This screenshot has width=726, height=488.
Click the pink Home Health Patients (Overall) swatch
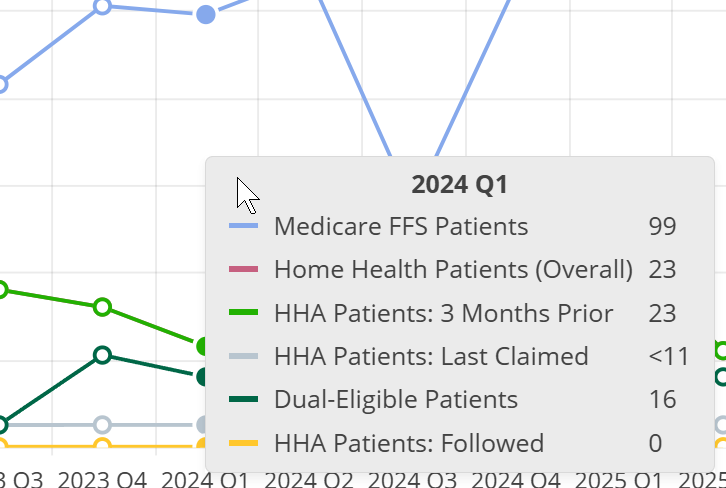(x=244, y=270)
